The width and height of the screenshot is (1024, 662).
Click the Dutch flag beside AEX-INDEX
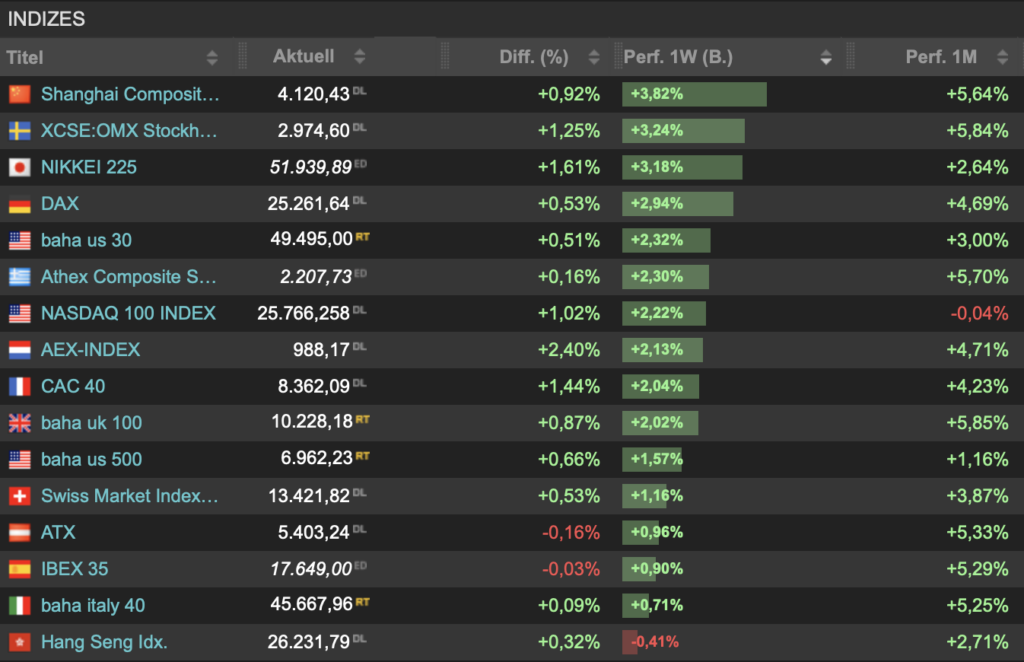tap(19, 350)
